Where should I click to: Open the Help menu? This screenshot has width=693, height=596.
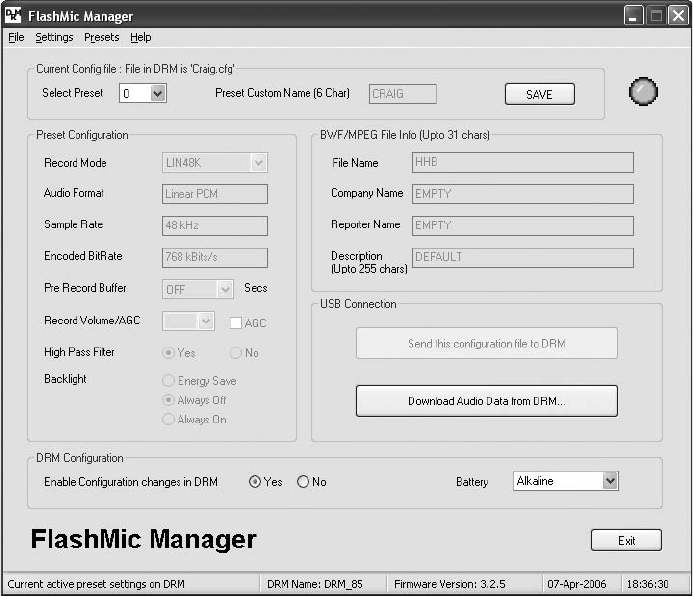pos(140,37)
